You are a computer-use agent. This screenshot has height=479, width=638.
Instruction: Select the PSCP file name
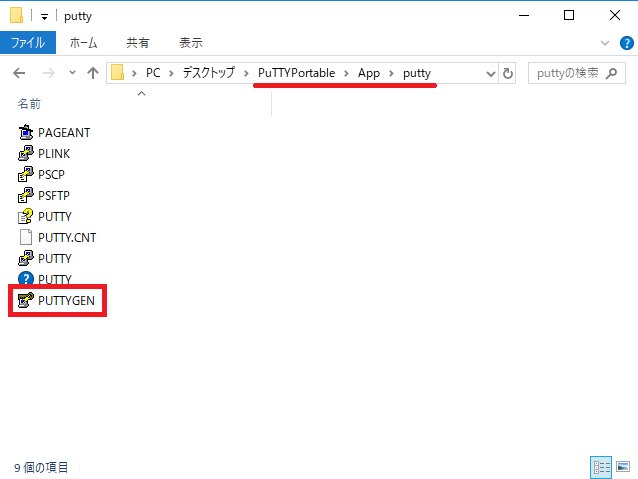click(x=51, y=175)
